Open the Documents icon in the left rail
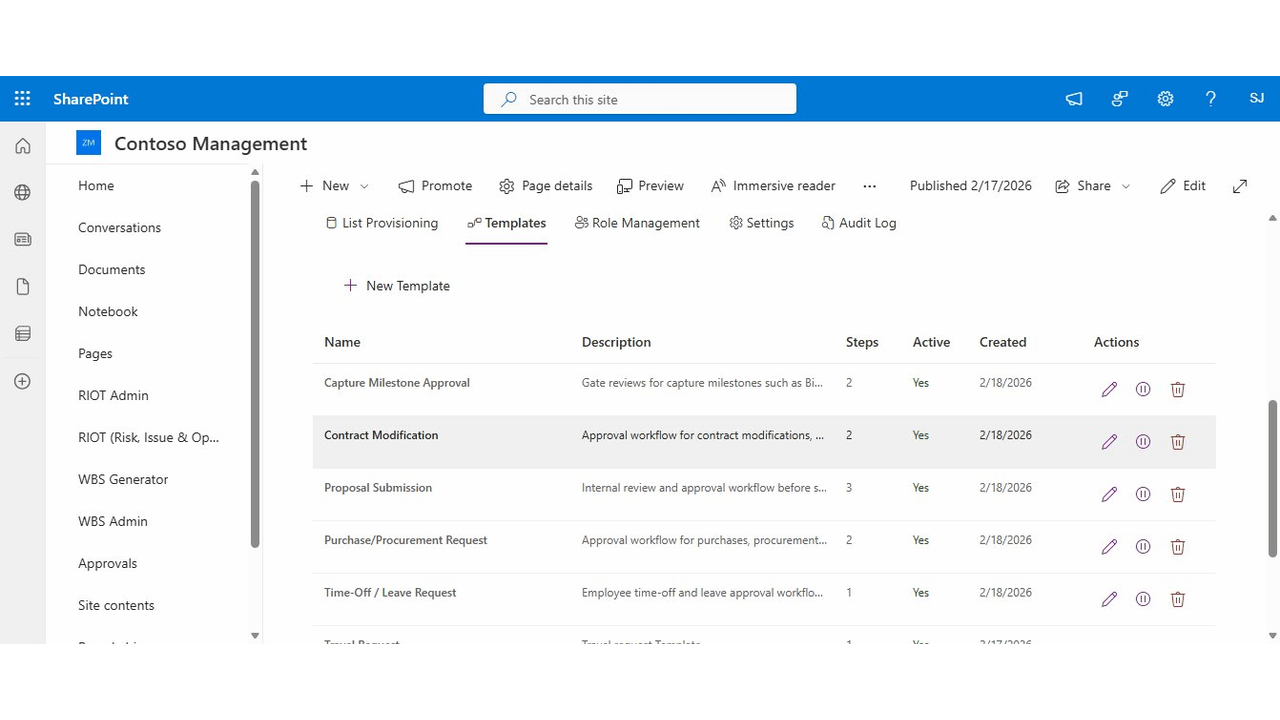The image size is (1280, 720). pos(22,286)
